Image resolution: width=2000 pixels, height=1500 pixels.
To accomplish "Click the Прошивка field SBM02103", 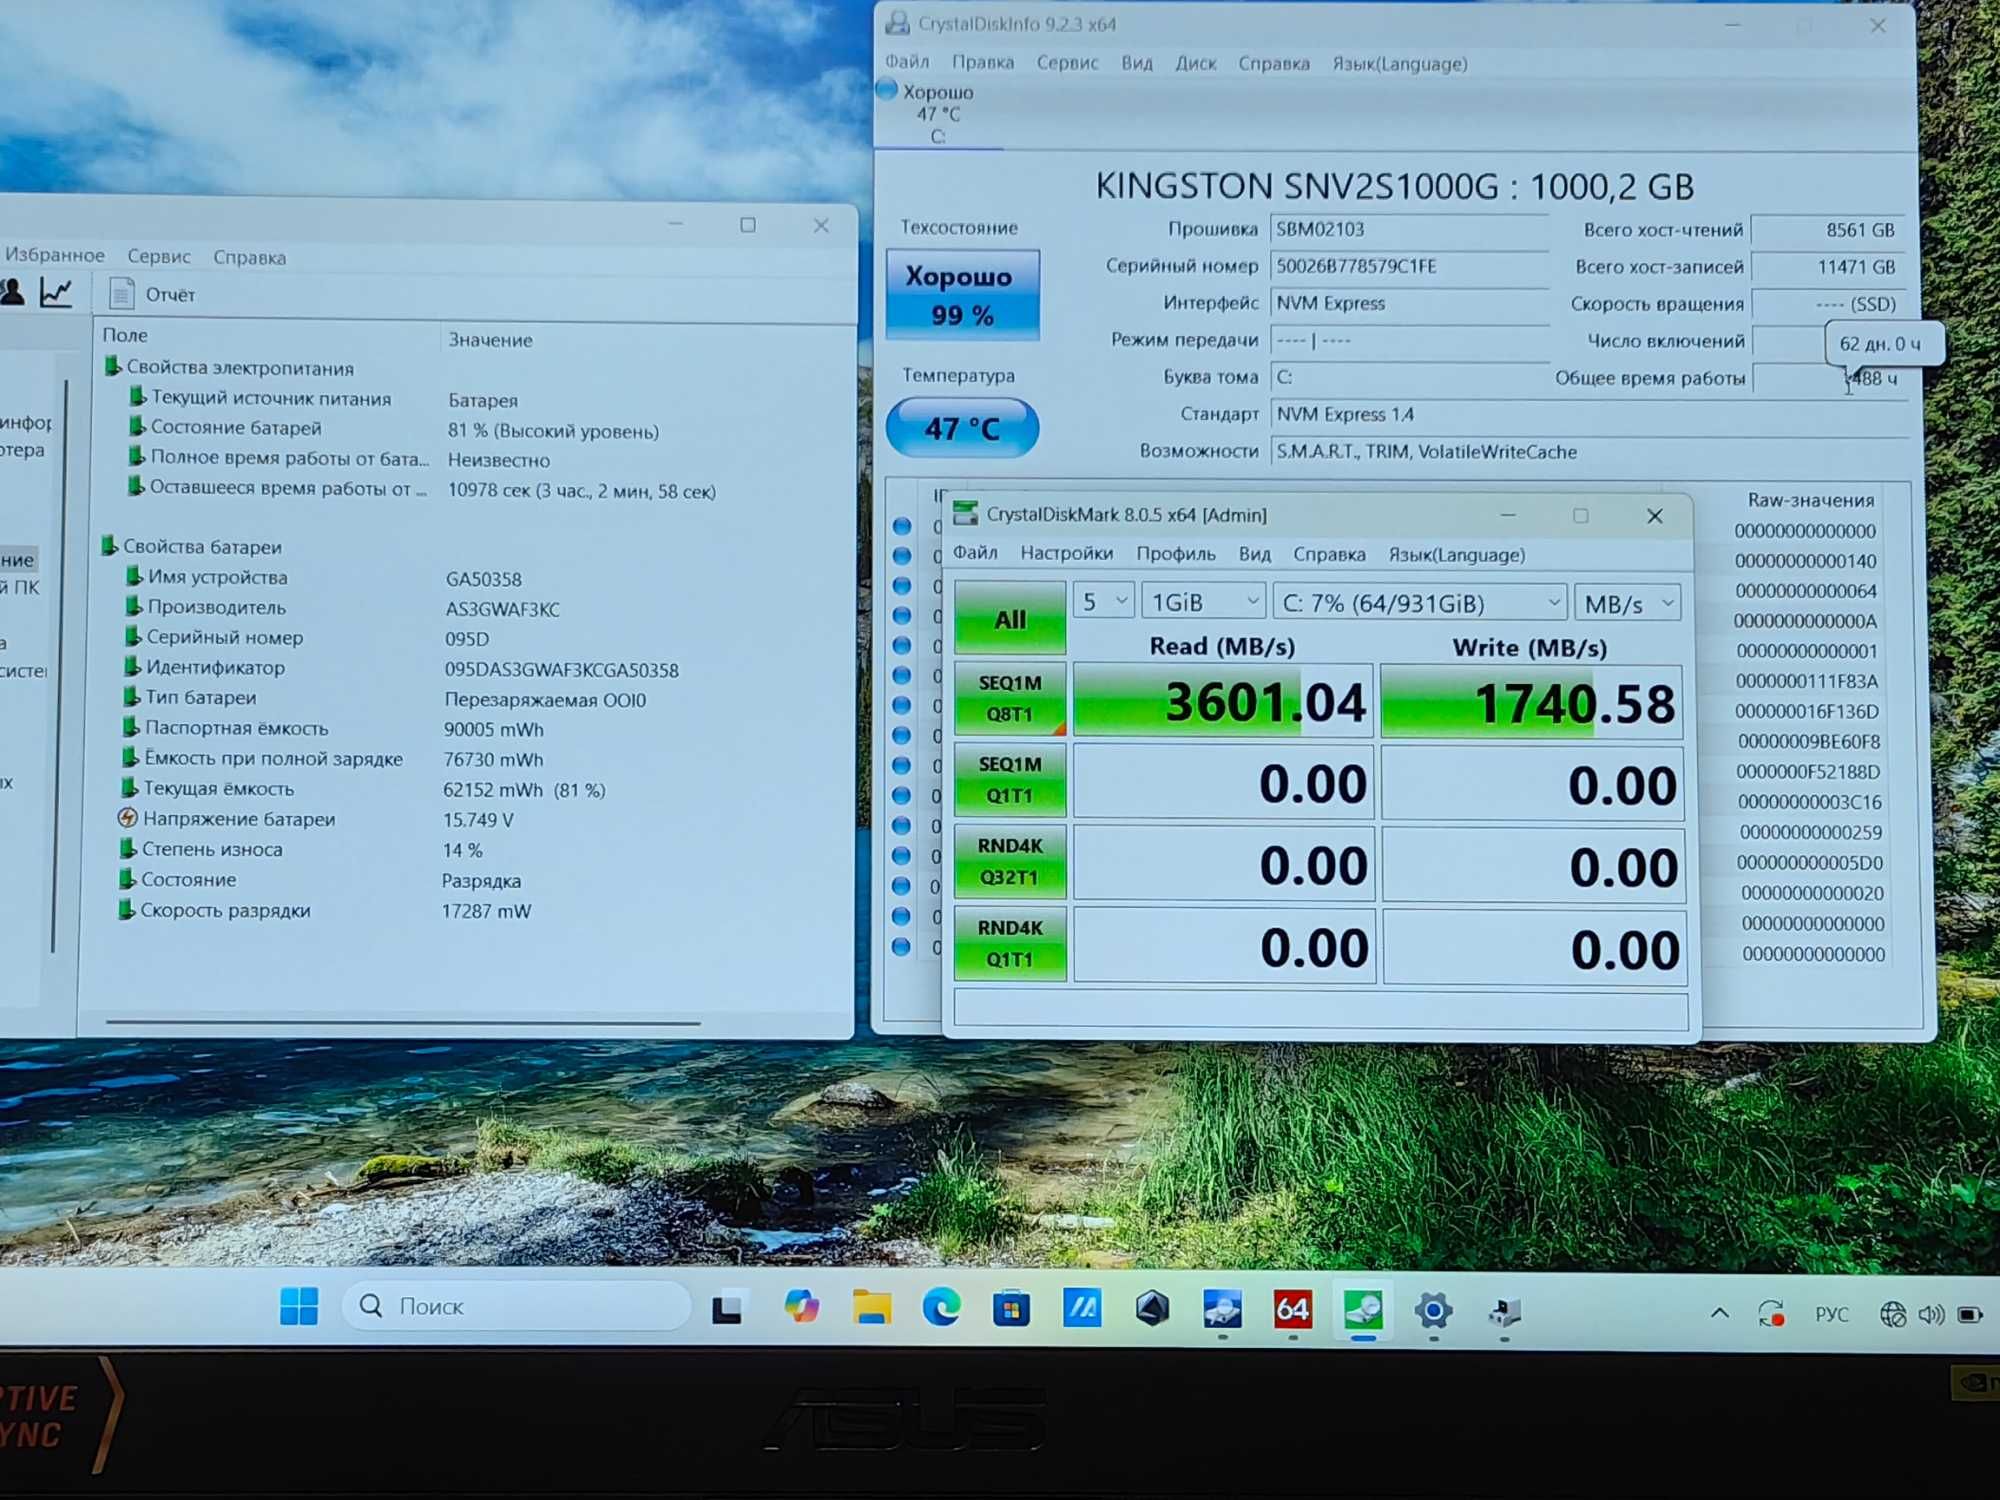I will [x=1409, y=229].
